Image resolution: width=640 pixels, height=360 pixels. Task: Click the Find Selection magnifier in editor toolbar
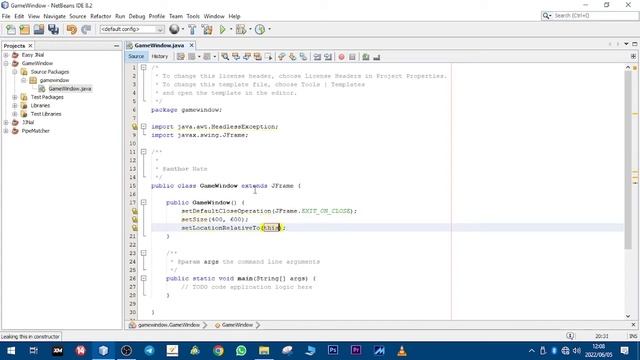click(225, 57)
